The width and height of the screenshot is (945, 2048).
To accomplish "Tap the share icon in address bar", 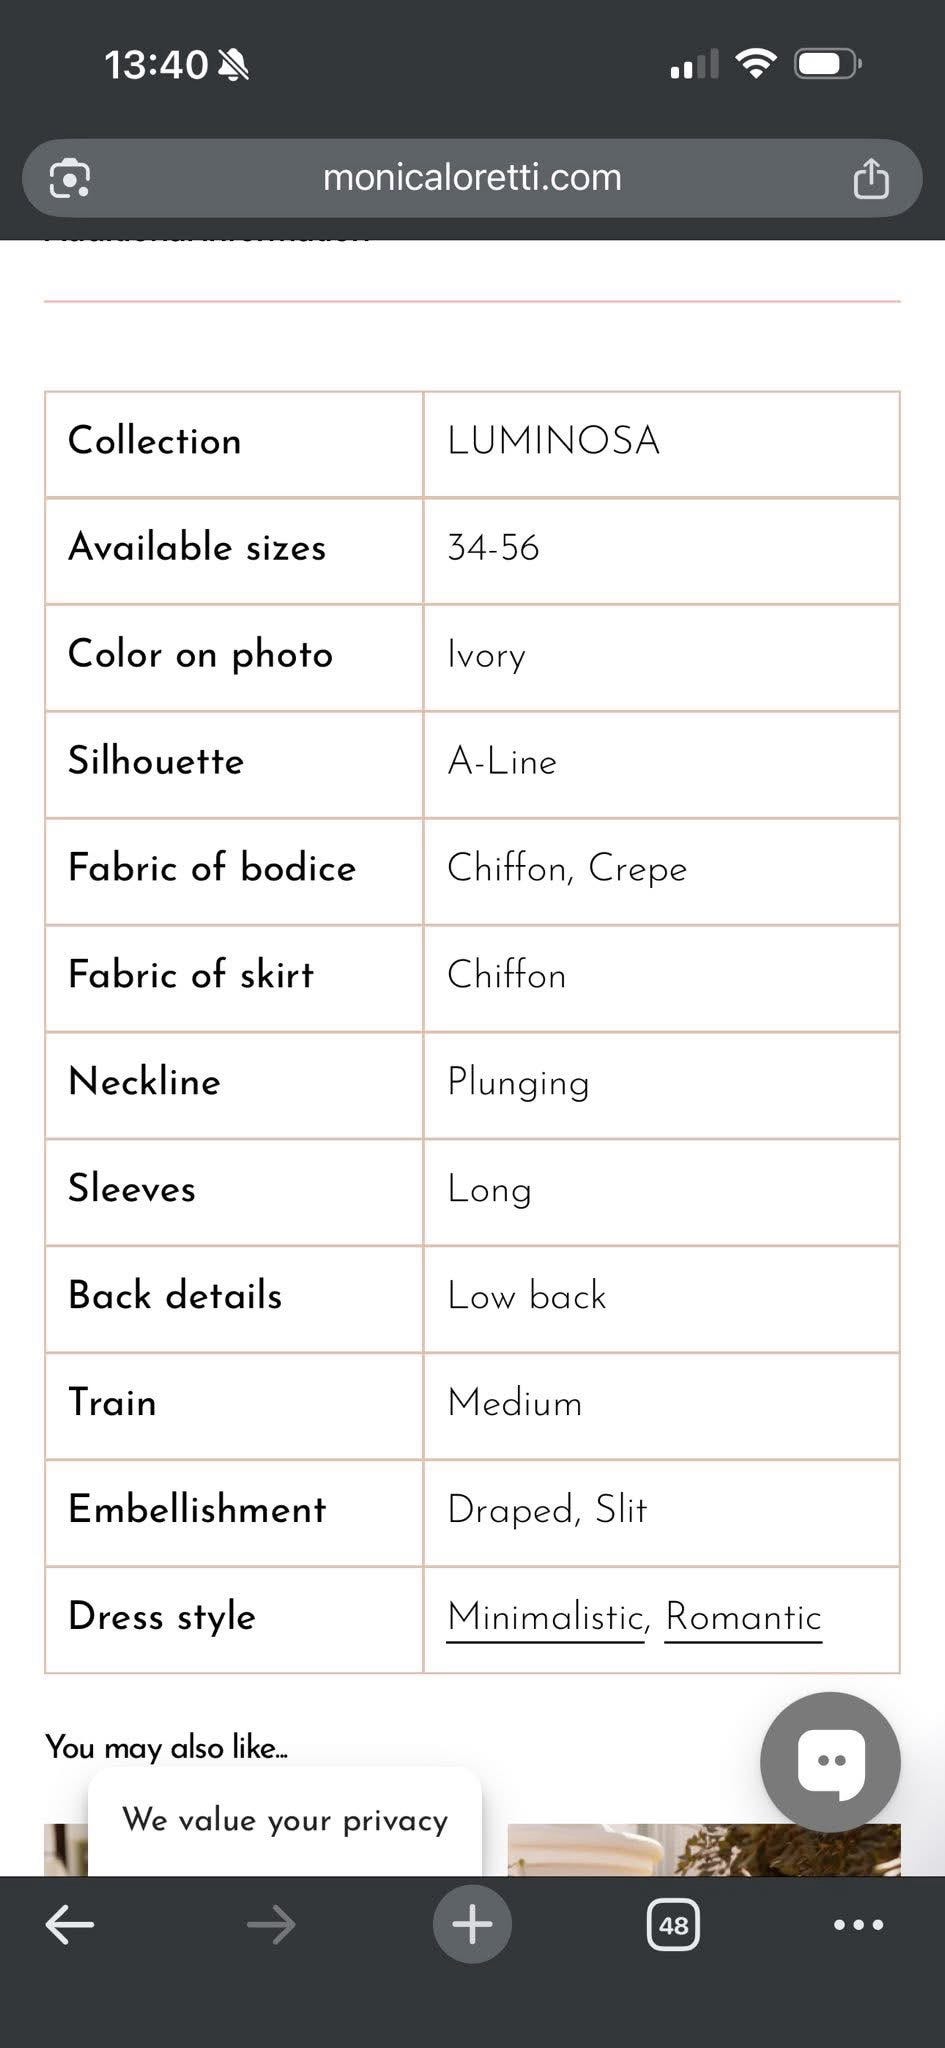I will pos(870,178).
